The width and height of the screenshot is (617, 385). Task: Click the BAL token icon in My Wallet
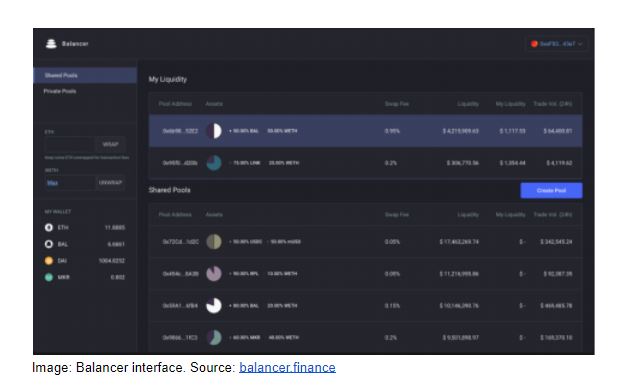click(49, 244)
